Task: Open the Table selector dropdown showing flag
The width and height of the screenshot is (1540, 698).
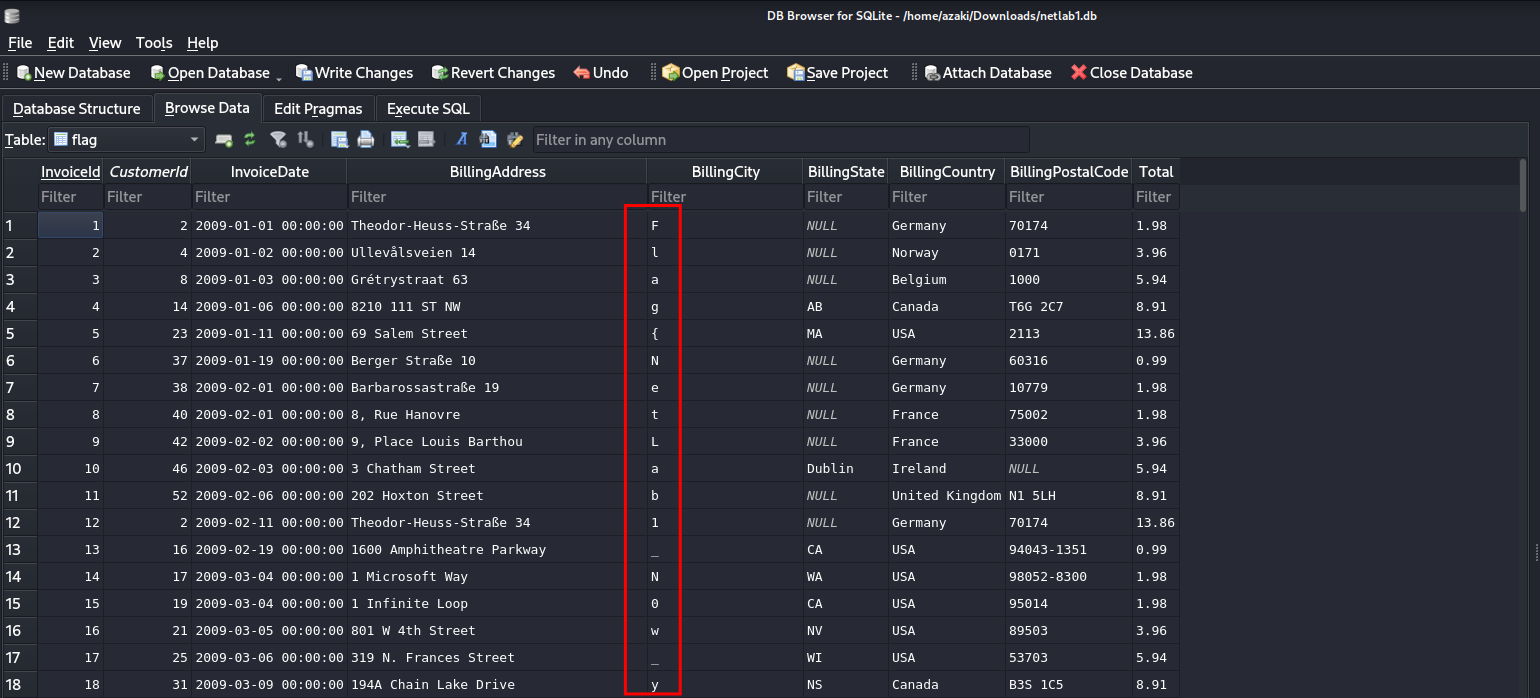Action: (126, 140)
